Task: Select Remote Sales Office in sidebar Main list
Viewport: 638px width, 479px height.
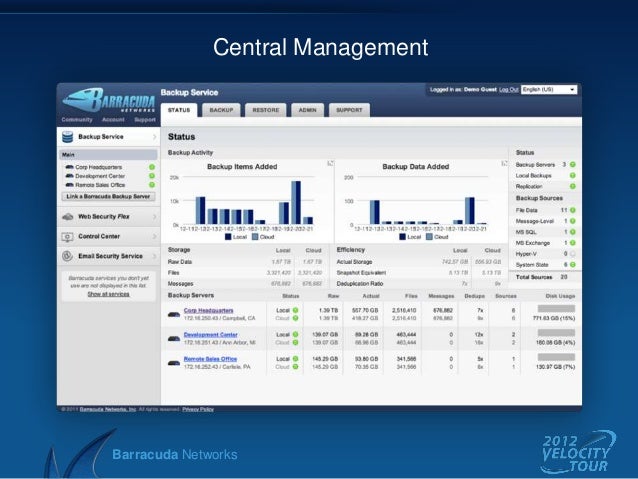Action: (100, 185)
